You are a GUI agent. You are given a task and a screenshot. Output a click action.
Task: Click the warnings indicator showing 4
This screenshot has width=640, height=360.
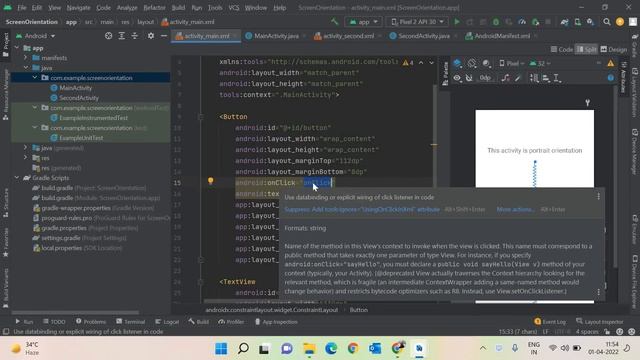tap(408, 62)
